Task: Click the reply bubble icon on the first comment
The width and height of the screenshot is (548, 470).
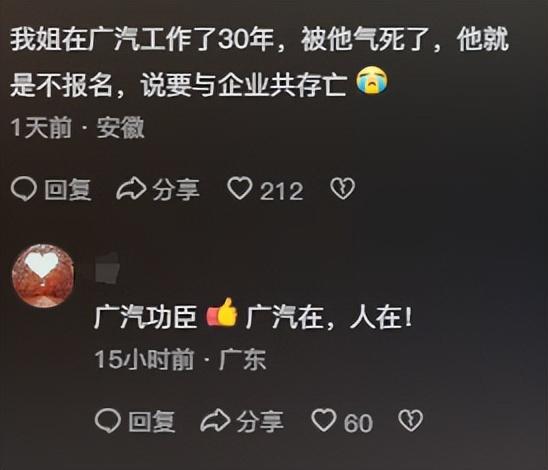Action: coord(23,189)
